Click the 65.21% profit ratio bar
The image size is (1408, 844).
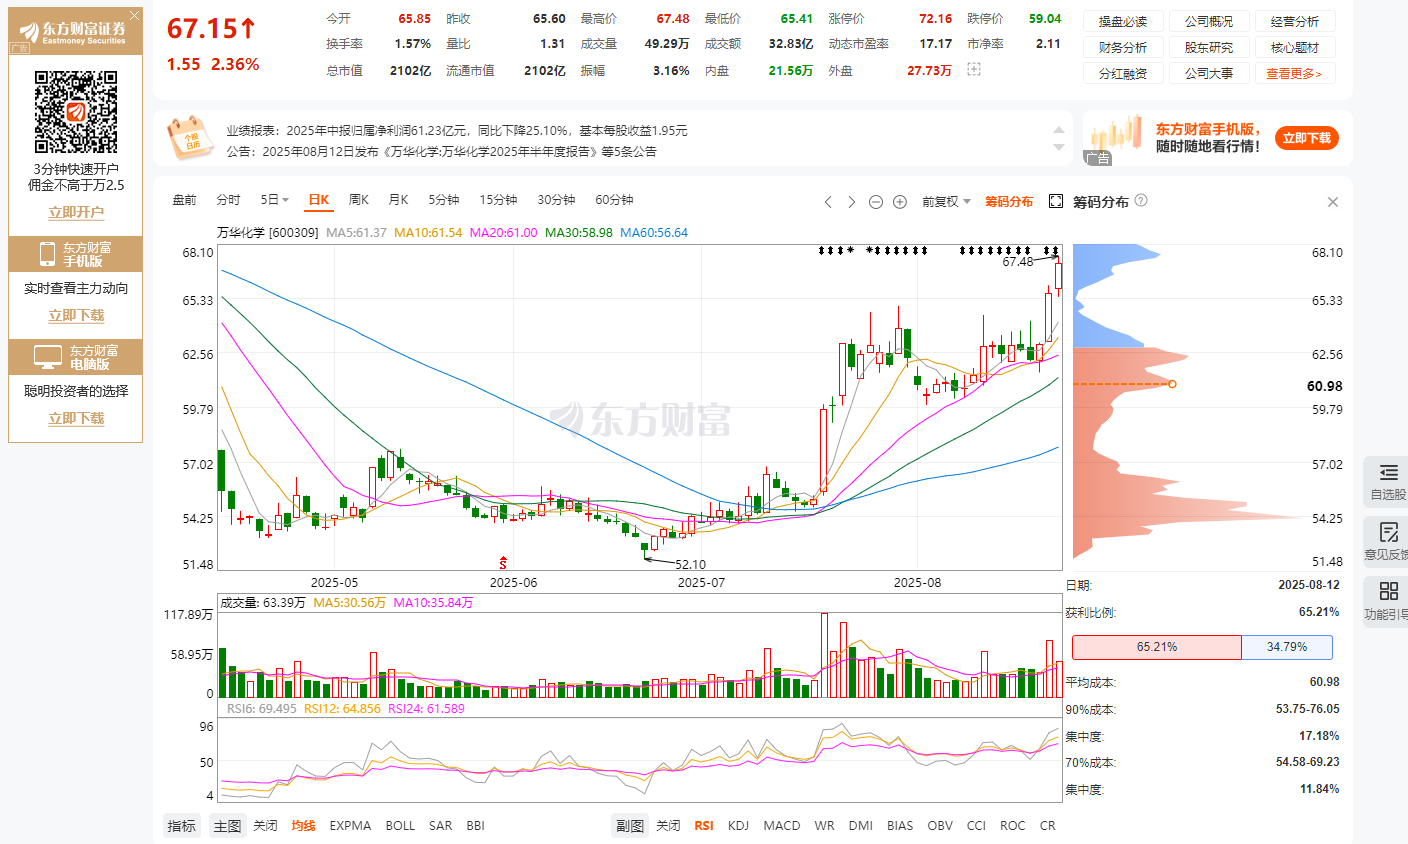pos(1157,647)
